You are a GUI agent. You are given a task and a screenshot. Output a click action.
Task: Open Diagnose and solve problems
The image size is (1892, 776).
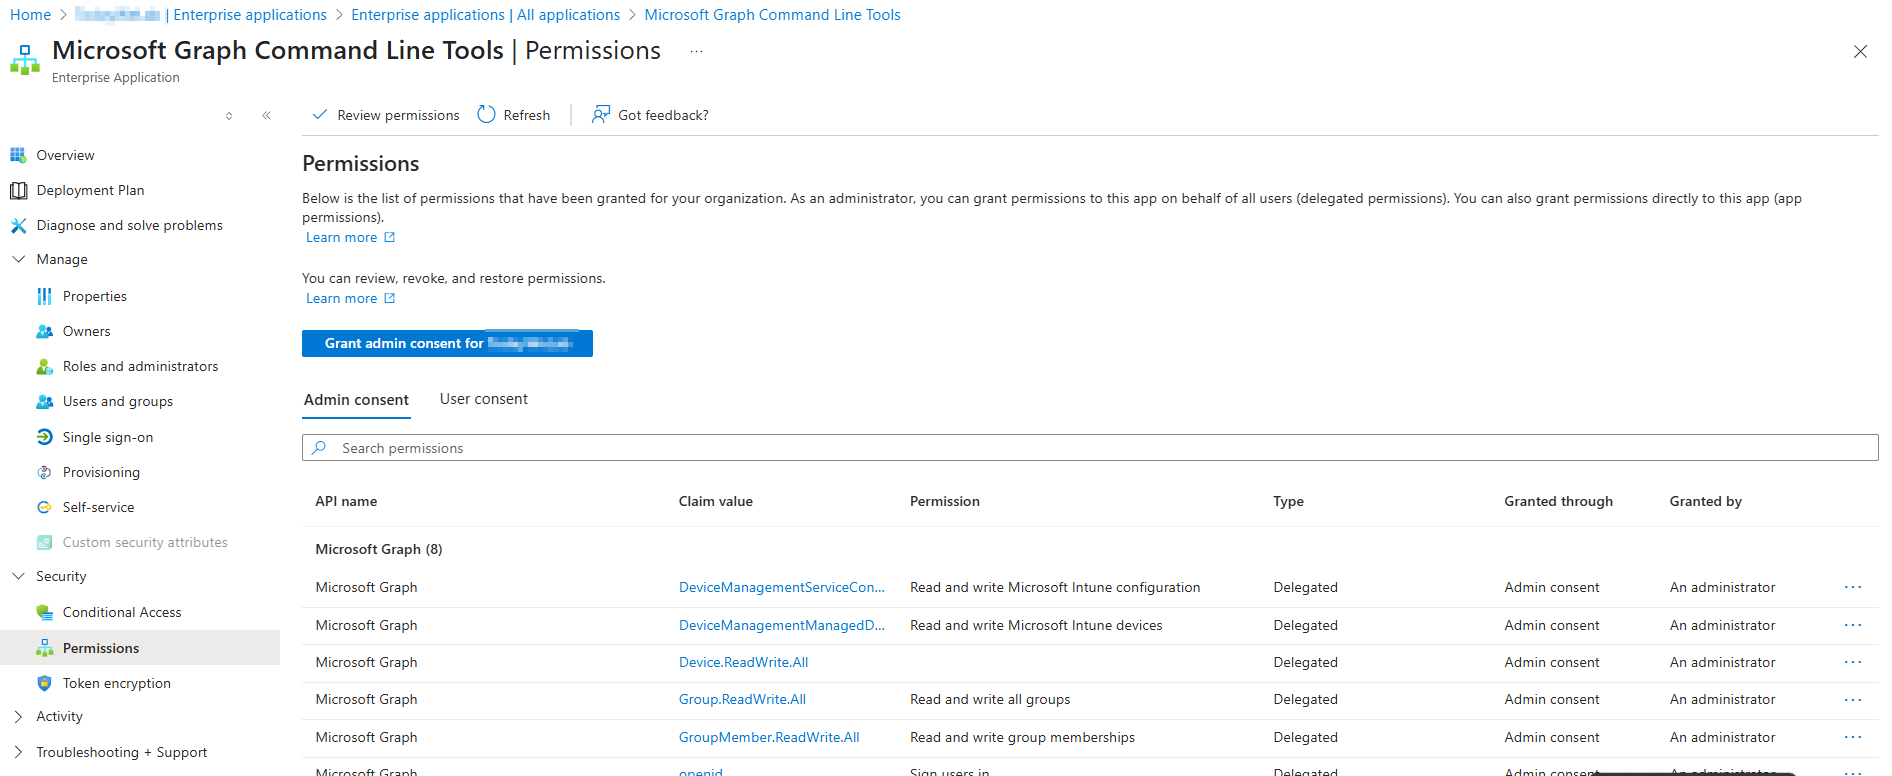tap(129, 225)
